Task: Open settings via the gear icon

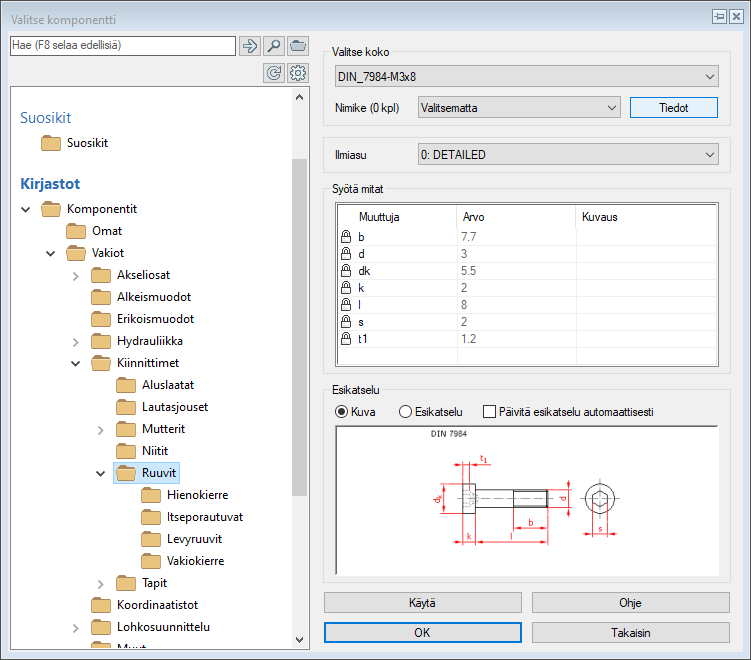Action: point(298,73)
